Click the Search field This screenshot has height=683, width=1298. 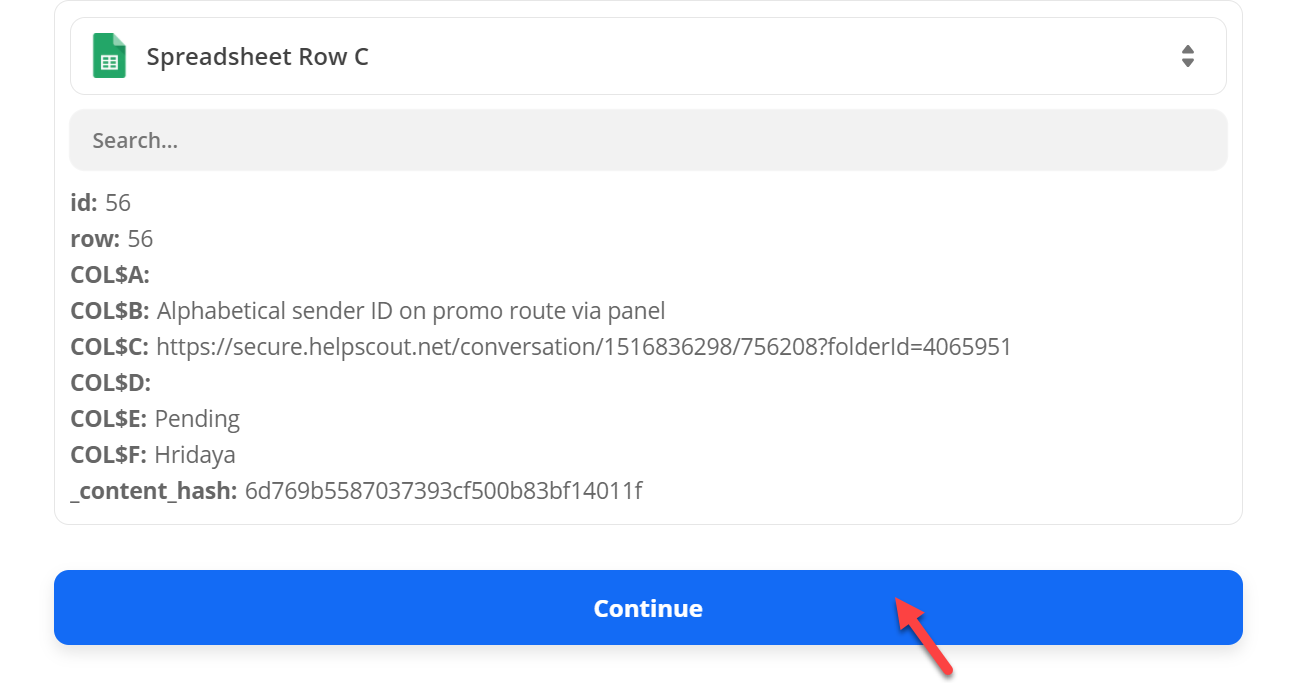click(x=648, y=140)
